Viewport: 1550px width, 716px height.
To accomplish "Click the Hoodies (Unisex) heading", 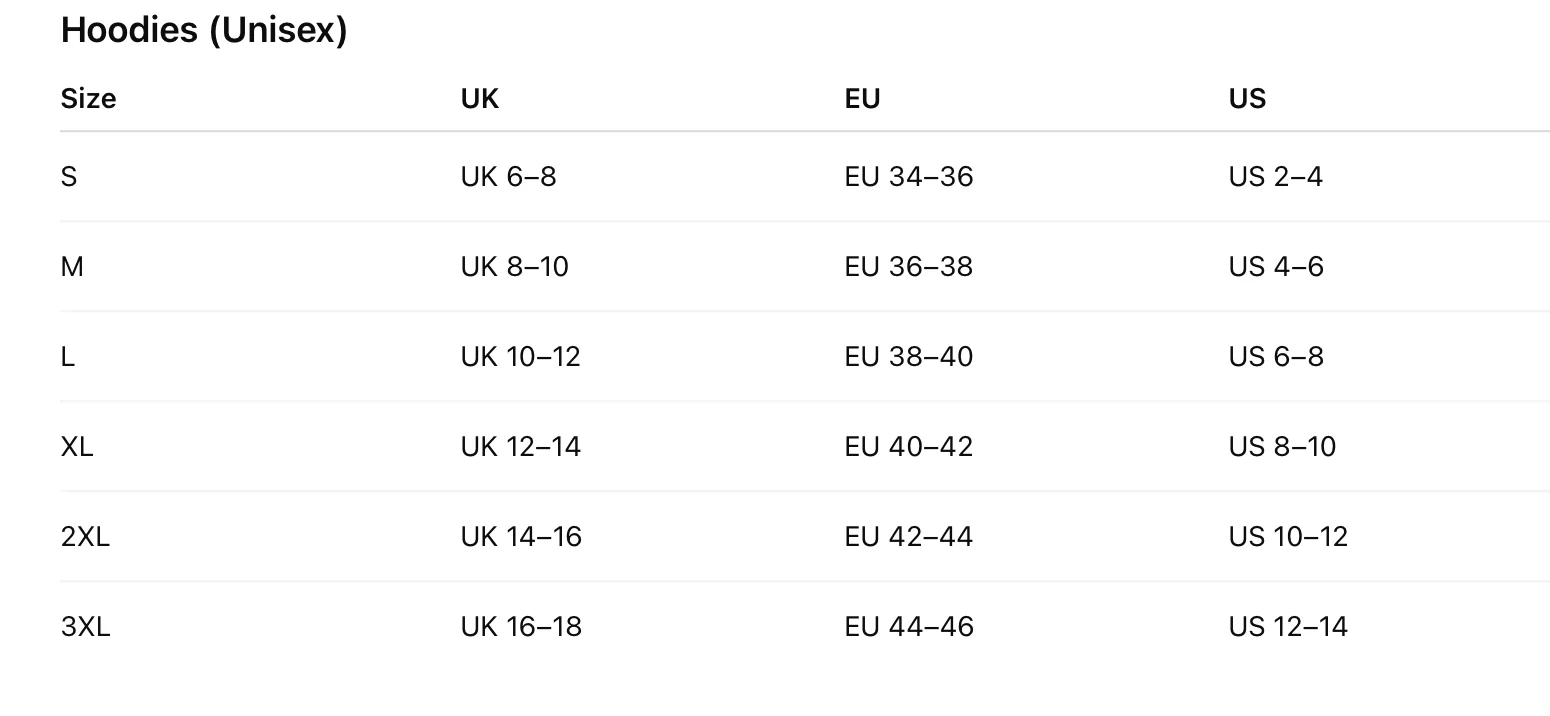I will 204,30.
